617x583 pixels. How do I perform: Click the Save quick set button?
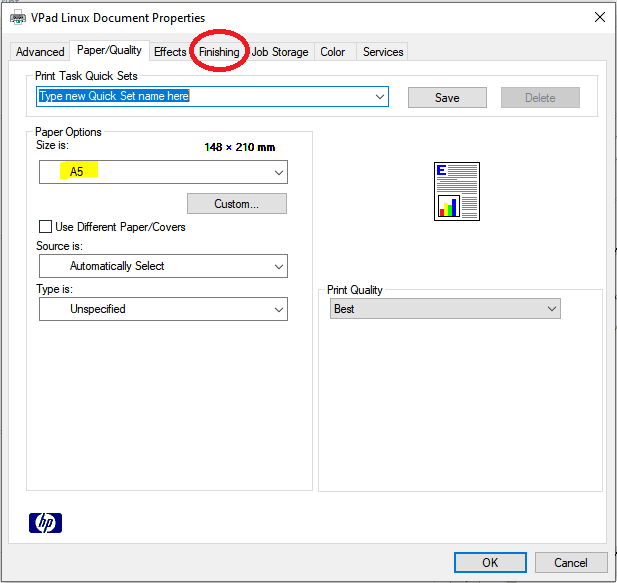coord(447,98)
